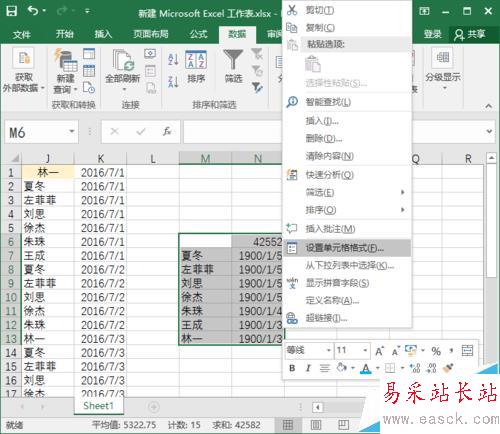
Task: Click the Sheet1 tab
Action: 98,406
